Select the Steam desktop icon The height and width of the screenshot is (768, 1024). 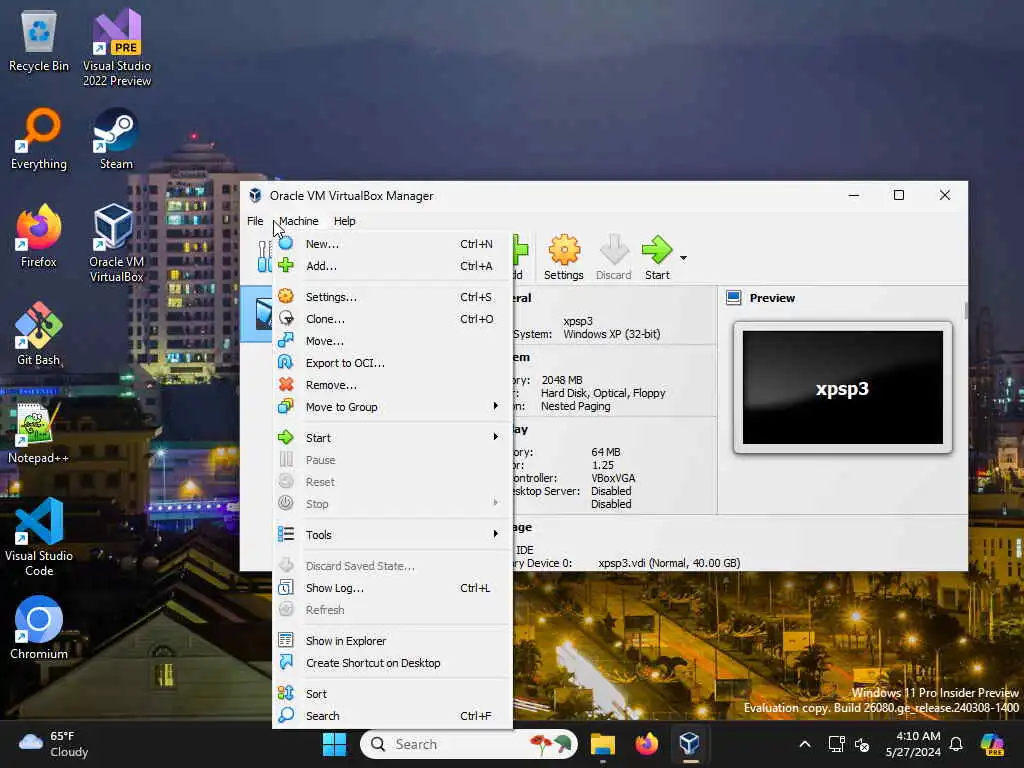pyautogui.click(x=116, y=140)
